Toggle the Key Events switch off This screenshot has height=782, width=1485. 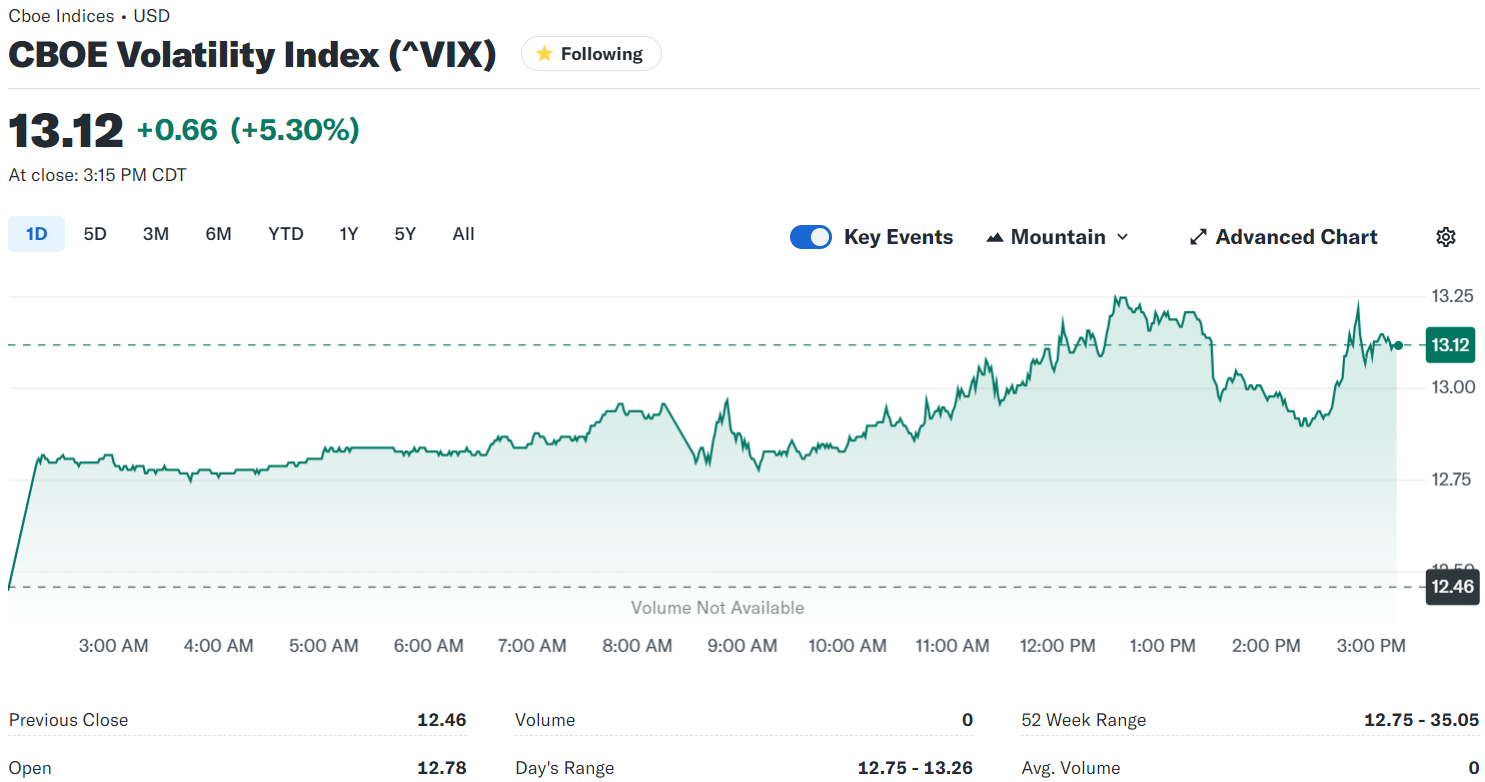[811, 237]
